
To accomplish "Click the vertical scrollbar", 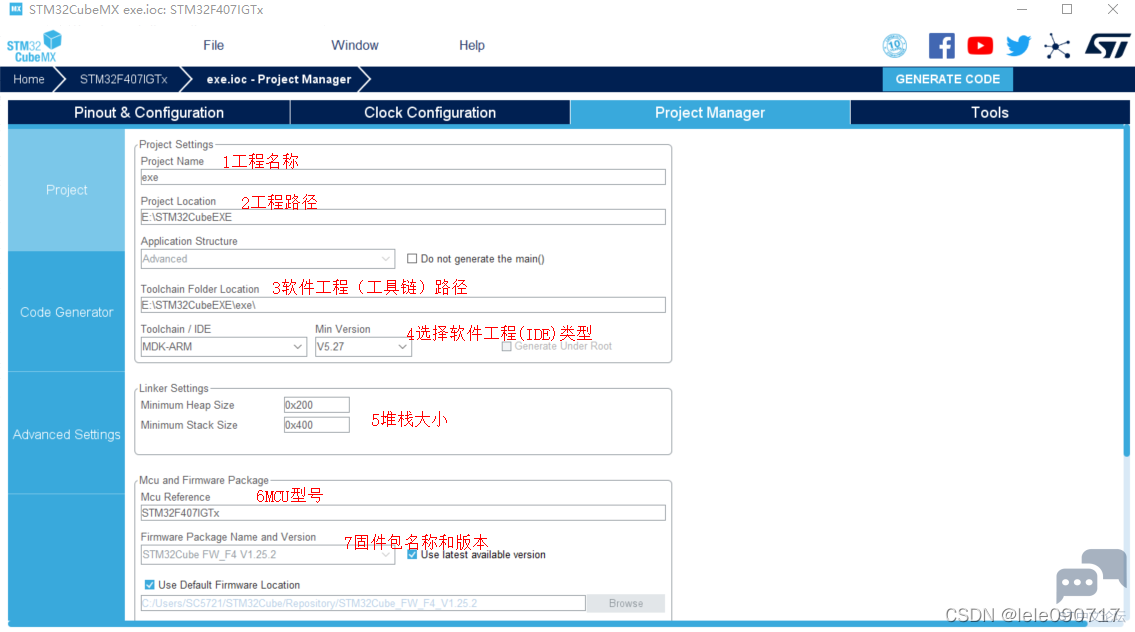I will click(x=1126, y=292).
